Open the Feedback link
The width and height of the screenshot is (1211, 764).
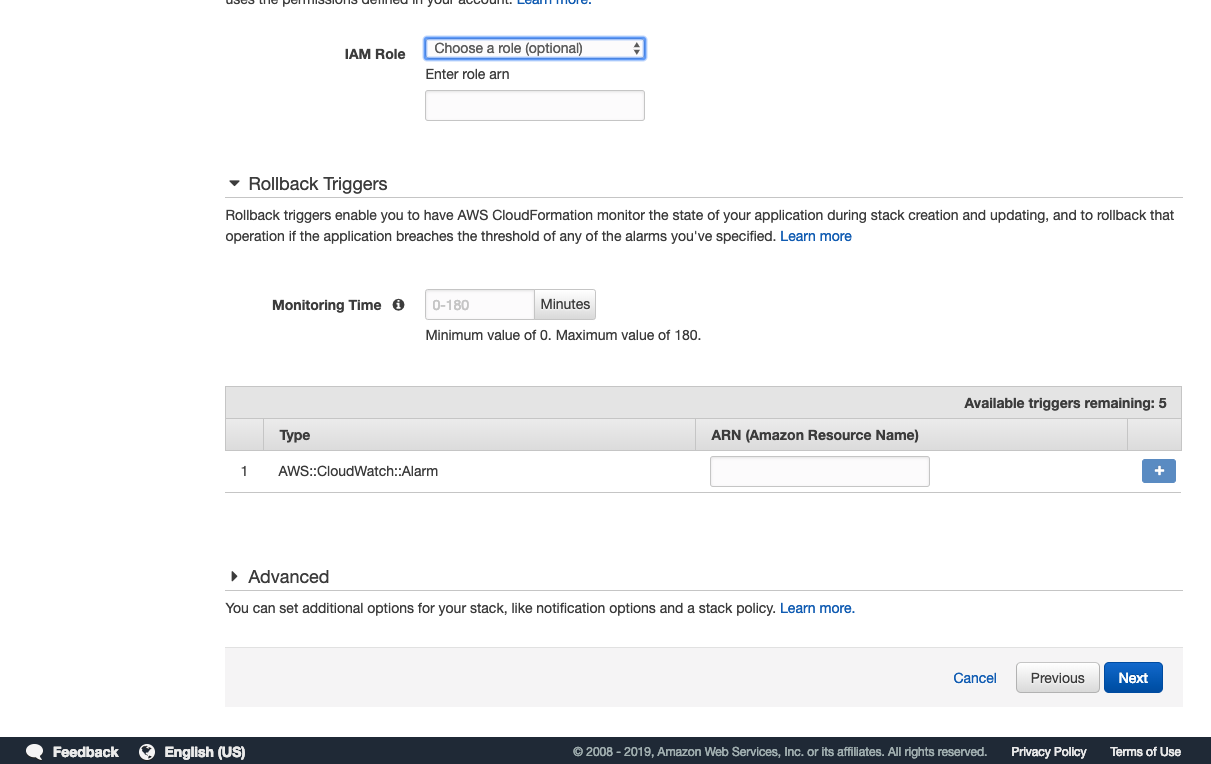pos(85,752)
